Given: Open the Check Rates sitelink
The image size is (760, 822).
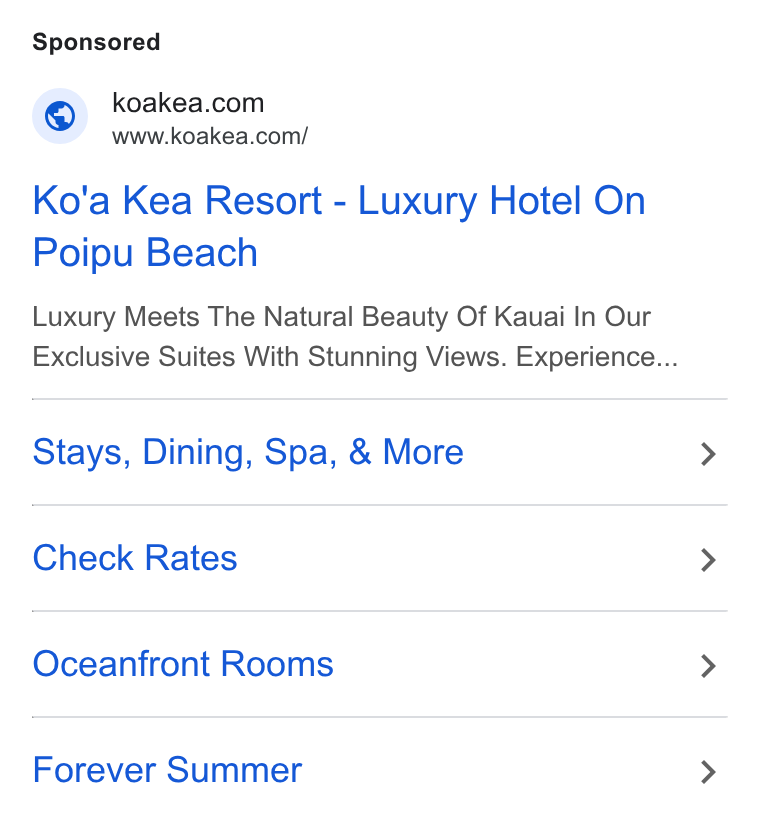Looking at the screenshot, I should coord(379,558).
